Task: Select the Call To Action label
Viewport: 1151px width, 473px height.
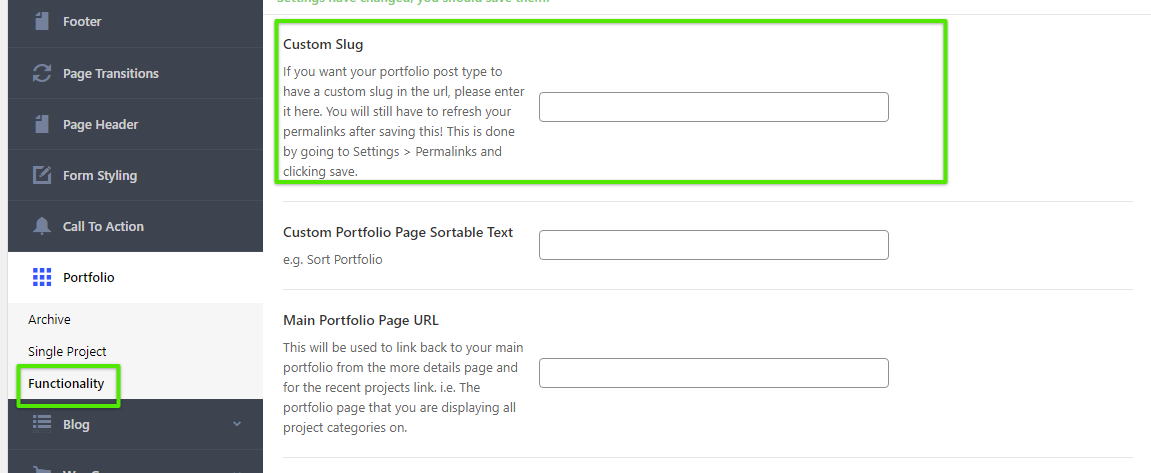Action: 103,226
